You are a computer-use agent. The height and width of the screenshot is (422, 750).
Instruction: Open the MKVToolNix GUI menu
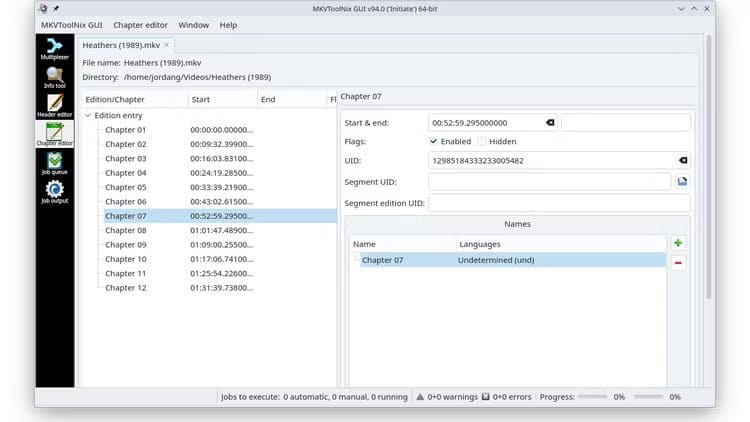72,25
